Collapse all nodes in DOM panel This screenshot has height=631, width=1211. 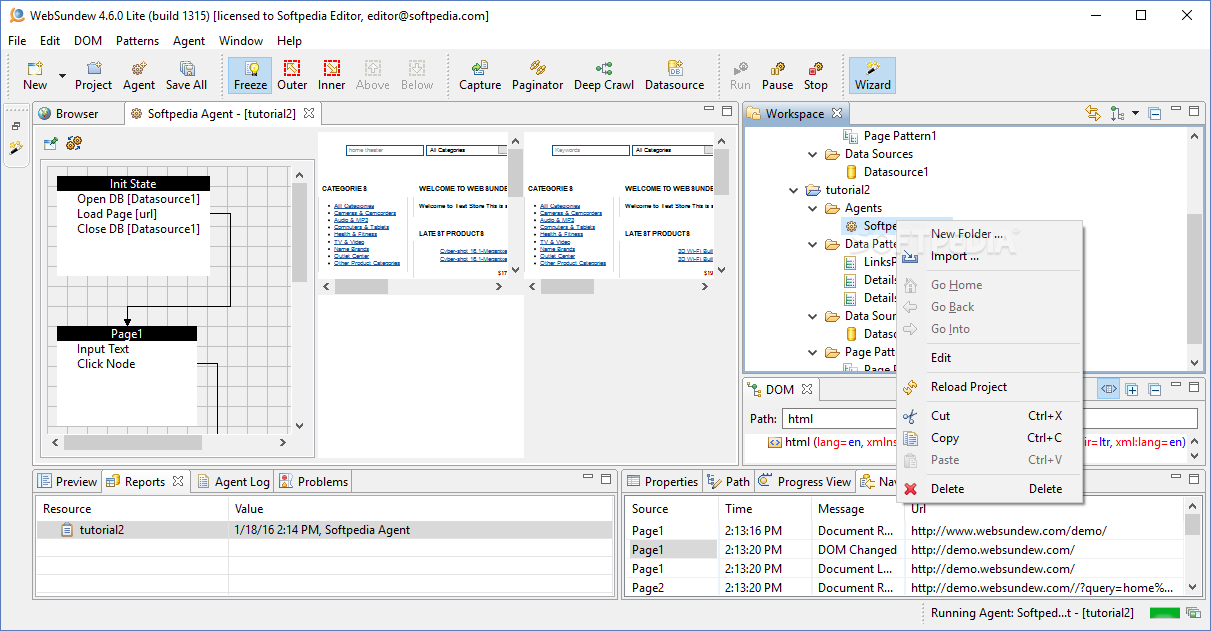coord(1153,389)
